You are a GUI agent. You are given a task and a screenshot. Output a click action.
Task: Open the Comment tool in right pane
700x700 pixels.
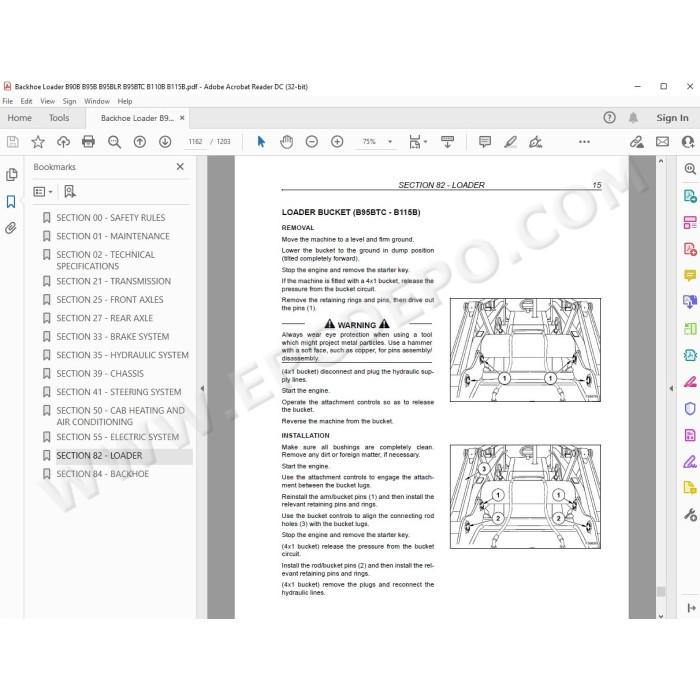[x=690, y=275]
